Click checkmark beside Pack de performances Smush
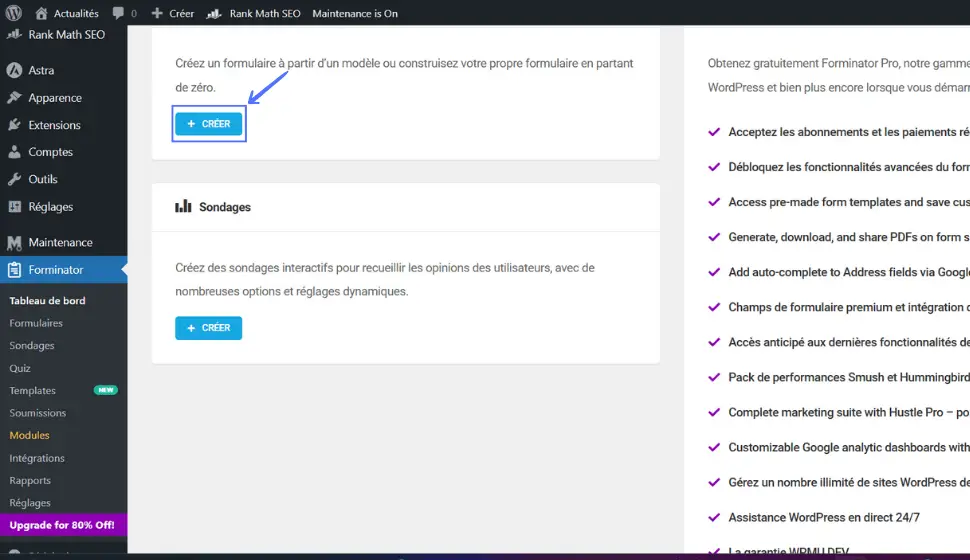 (x=714, y=377)
